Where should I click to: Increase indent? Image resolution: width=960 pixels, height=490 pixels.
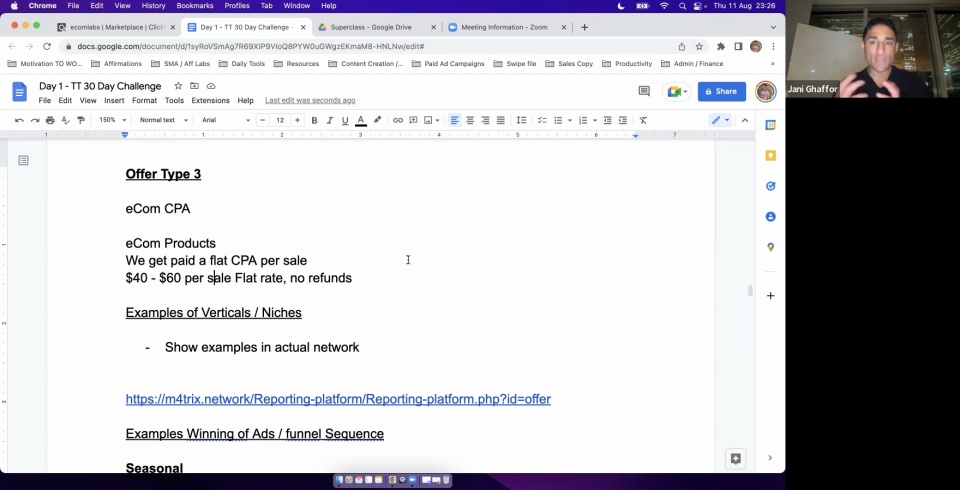623,120
